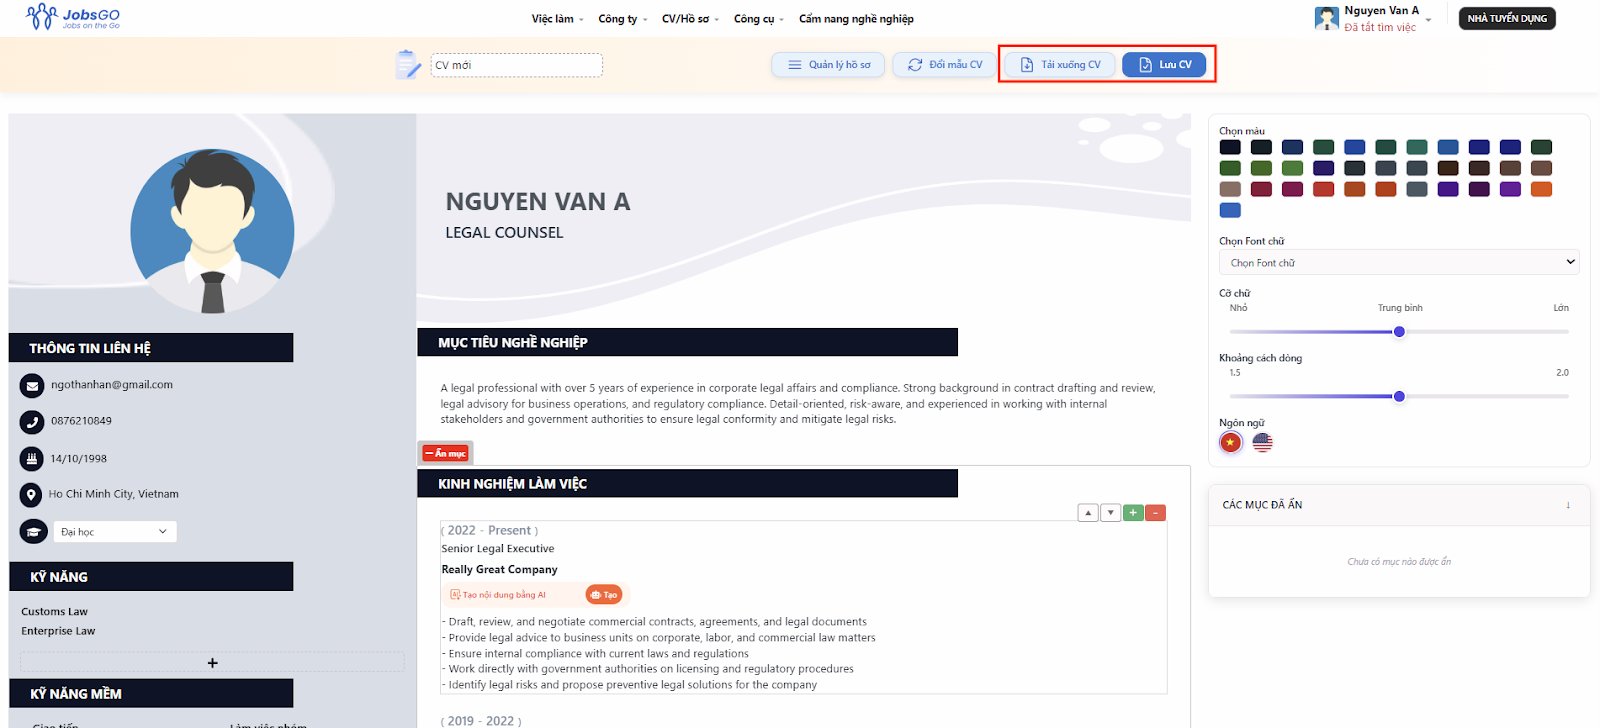Viewport: 1600px width, 728px height.
Task: Open the Việc làm menu
Action: [557, 19]
